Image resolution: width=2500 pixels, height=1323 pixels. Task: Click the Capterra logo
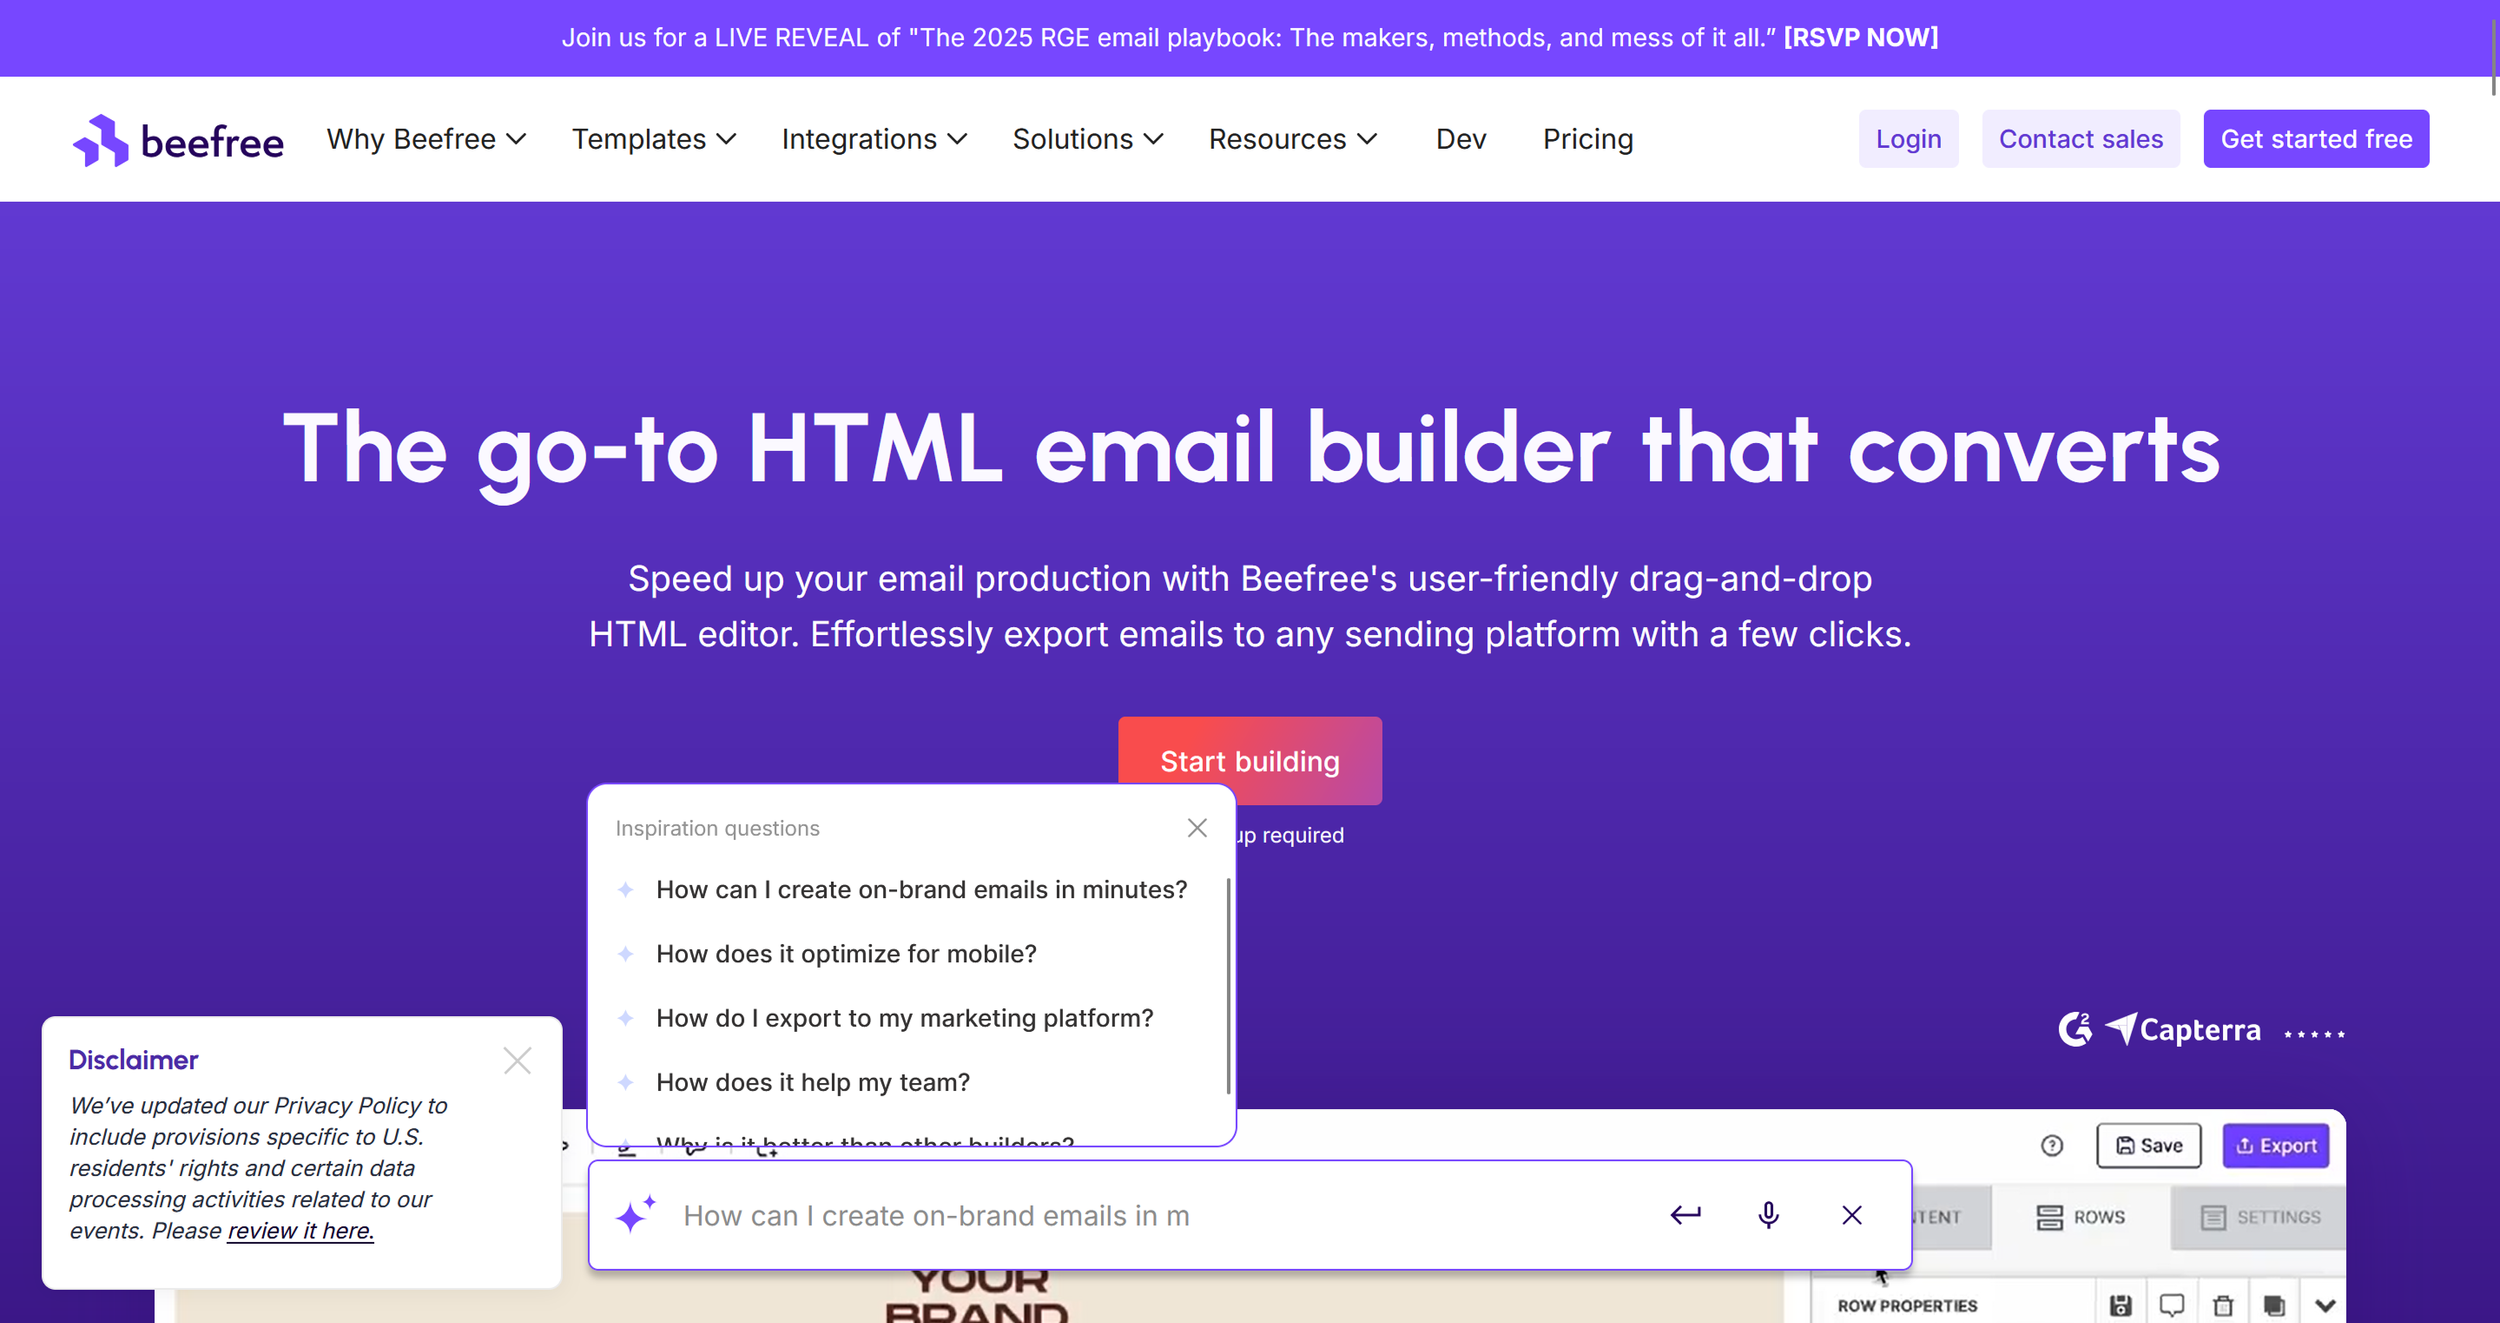point(2184,1029)
